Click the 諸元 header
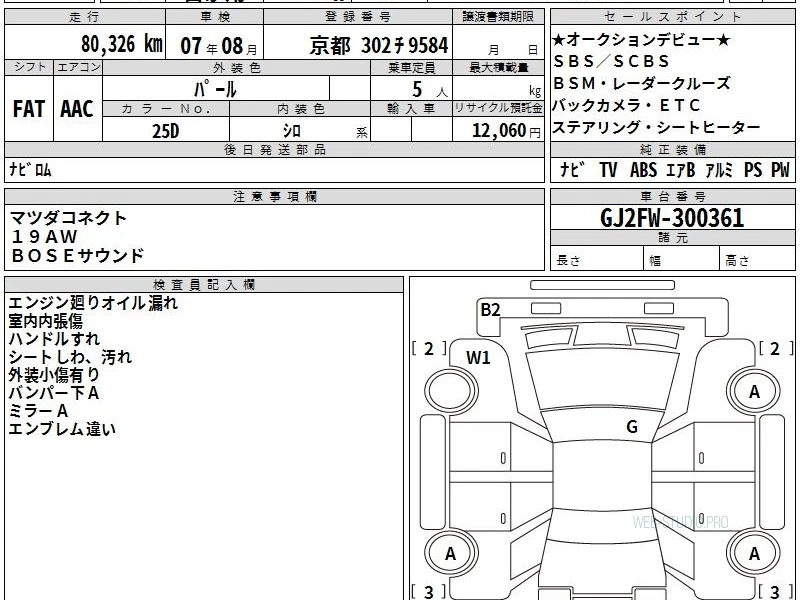The height and width of the screenshot is (600, 800). point(672,237)
